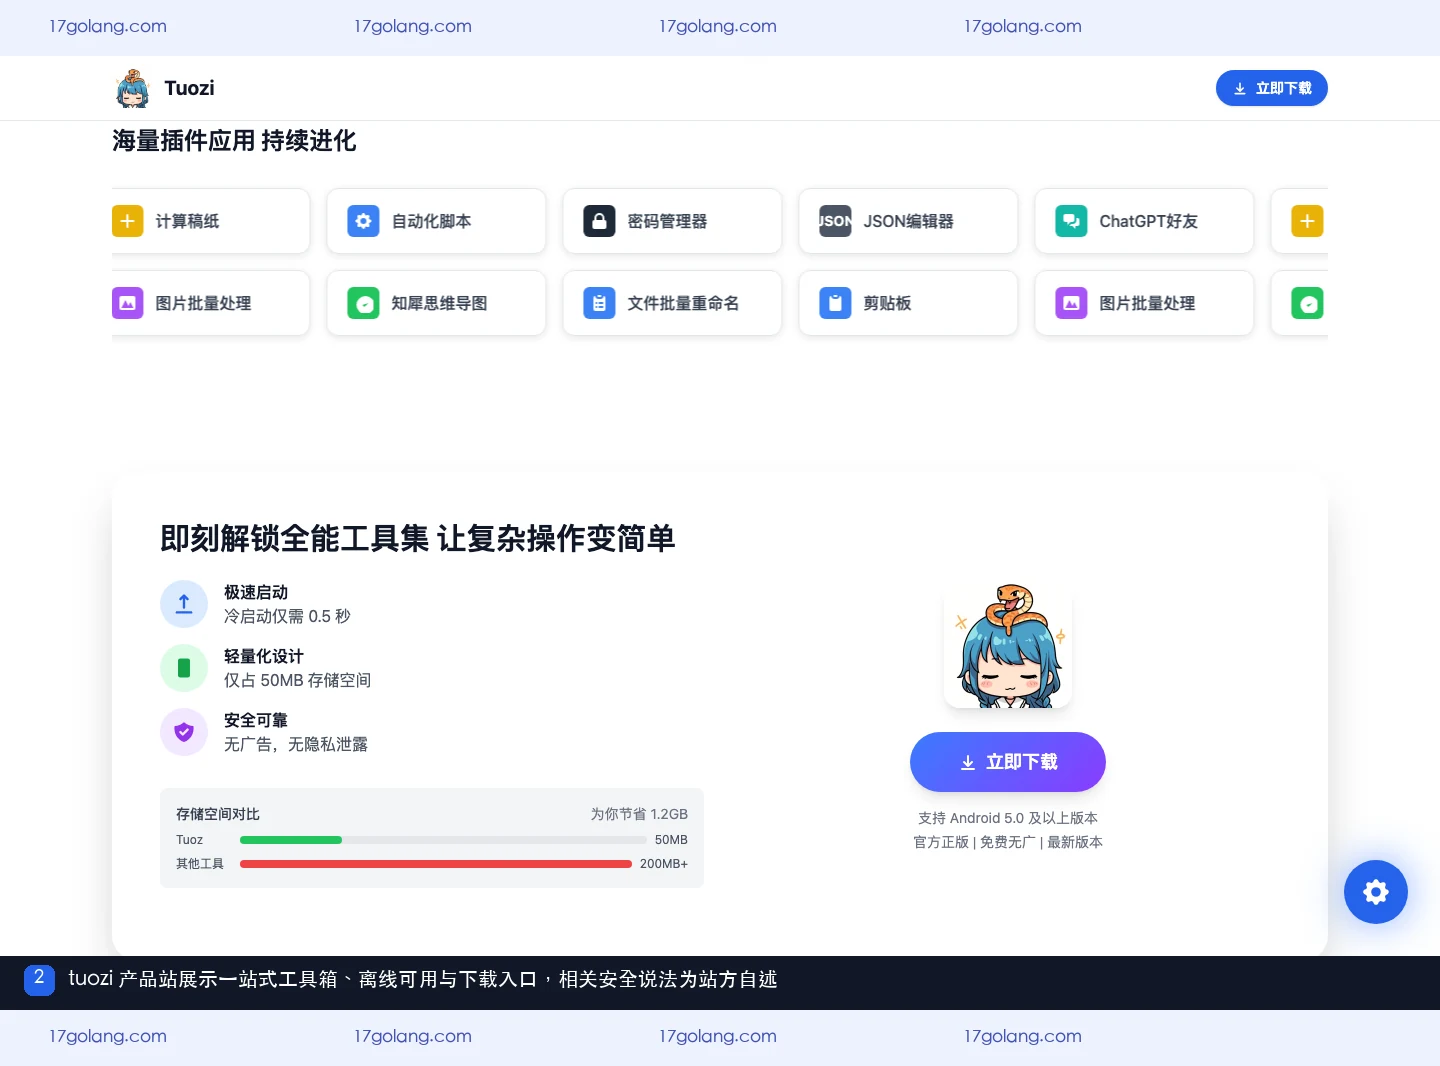Click the chat bubble icon for ChatGPT好友
The height and width of the screenshot is (1066, 1440).
(x=1071, y=221)
